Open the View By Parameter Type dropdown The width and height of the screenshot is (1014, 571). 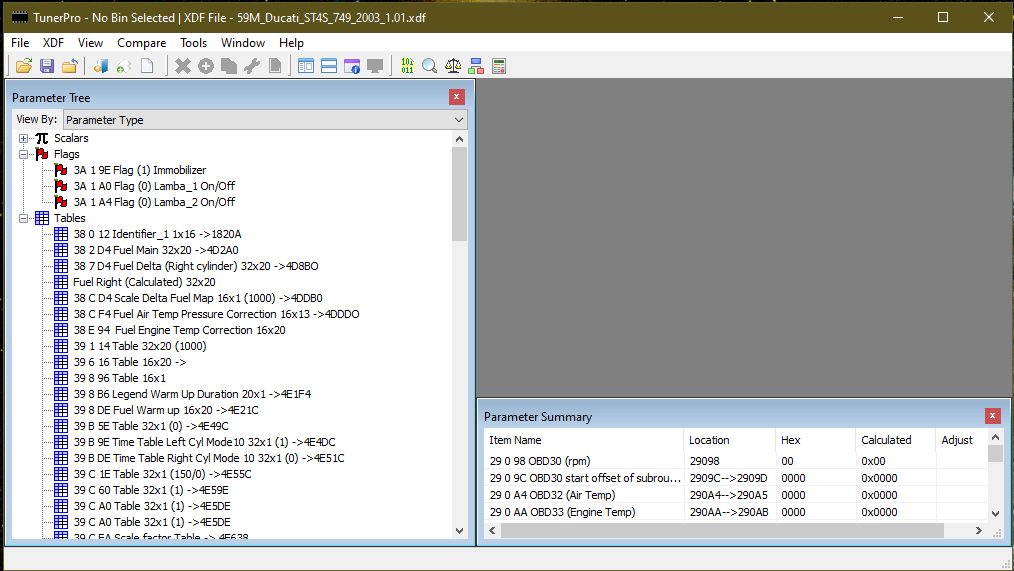(265, 120)
